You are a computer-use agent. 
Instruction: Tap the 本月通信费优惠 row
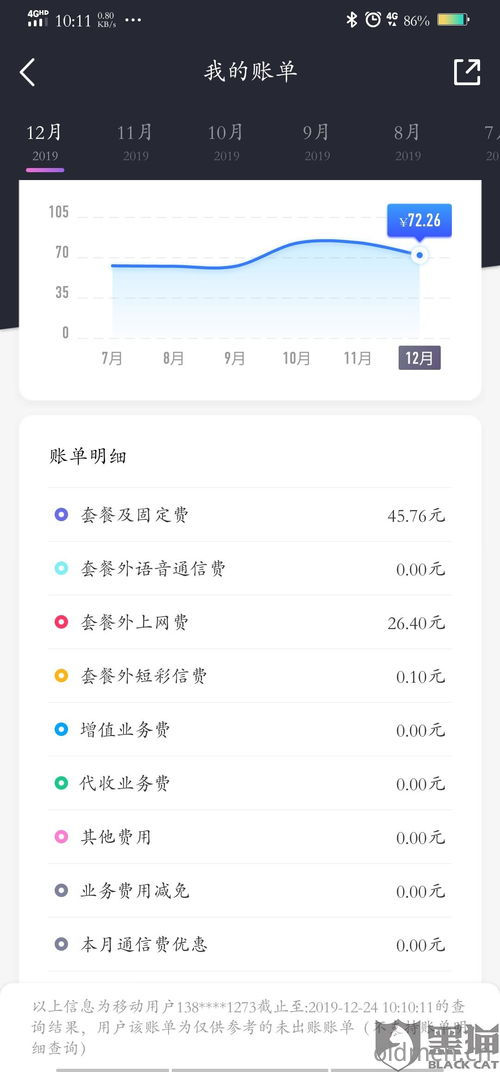pyautogui.click(x=250, y=945)
